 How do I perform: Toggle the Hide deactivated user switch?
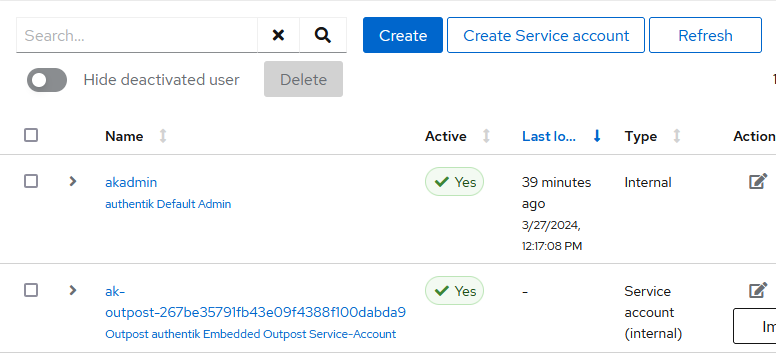(47, 80)
